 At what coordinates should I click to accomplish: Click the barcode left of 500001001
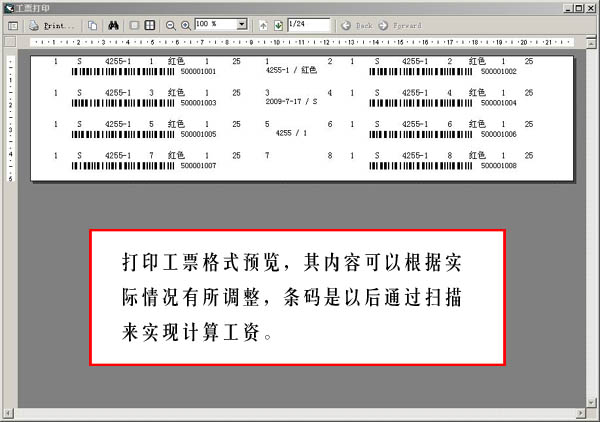click(123, 72)
